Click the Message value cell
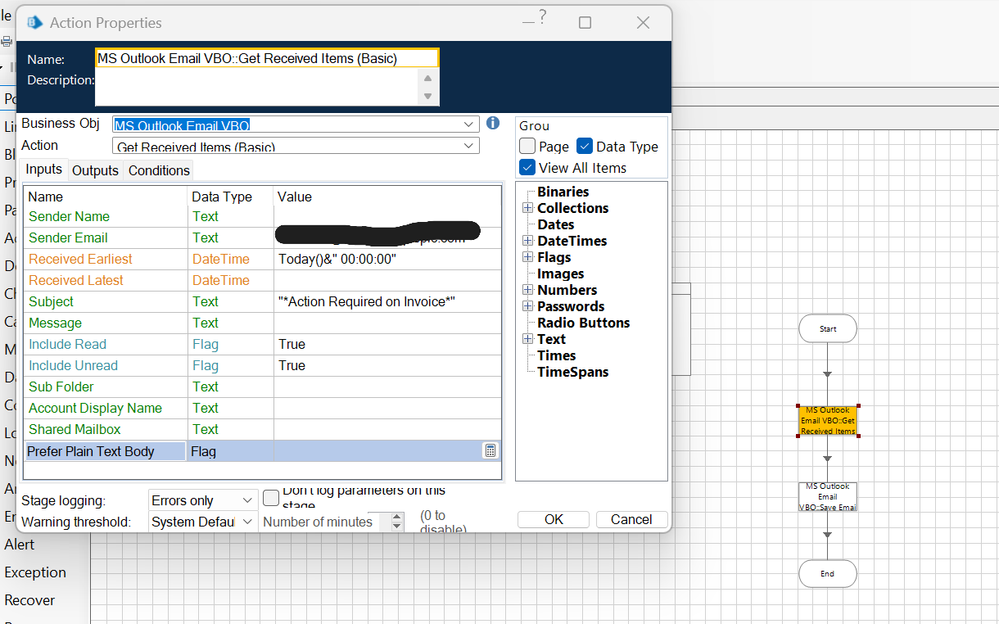This screenshot has height=624, width=999. coord(387,323)
